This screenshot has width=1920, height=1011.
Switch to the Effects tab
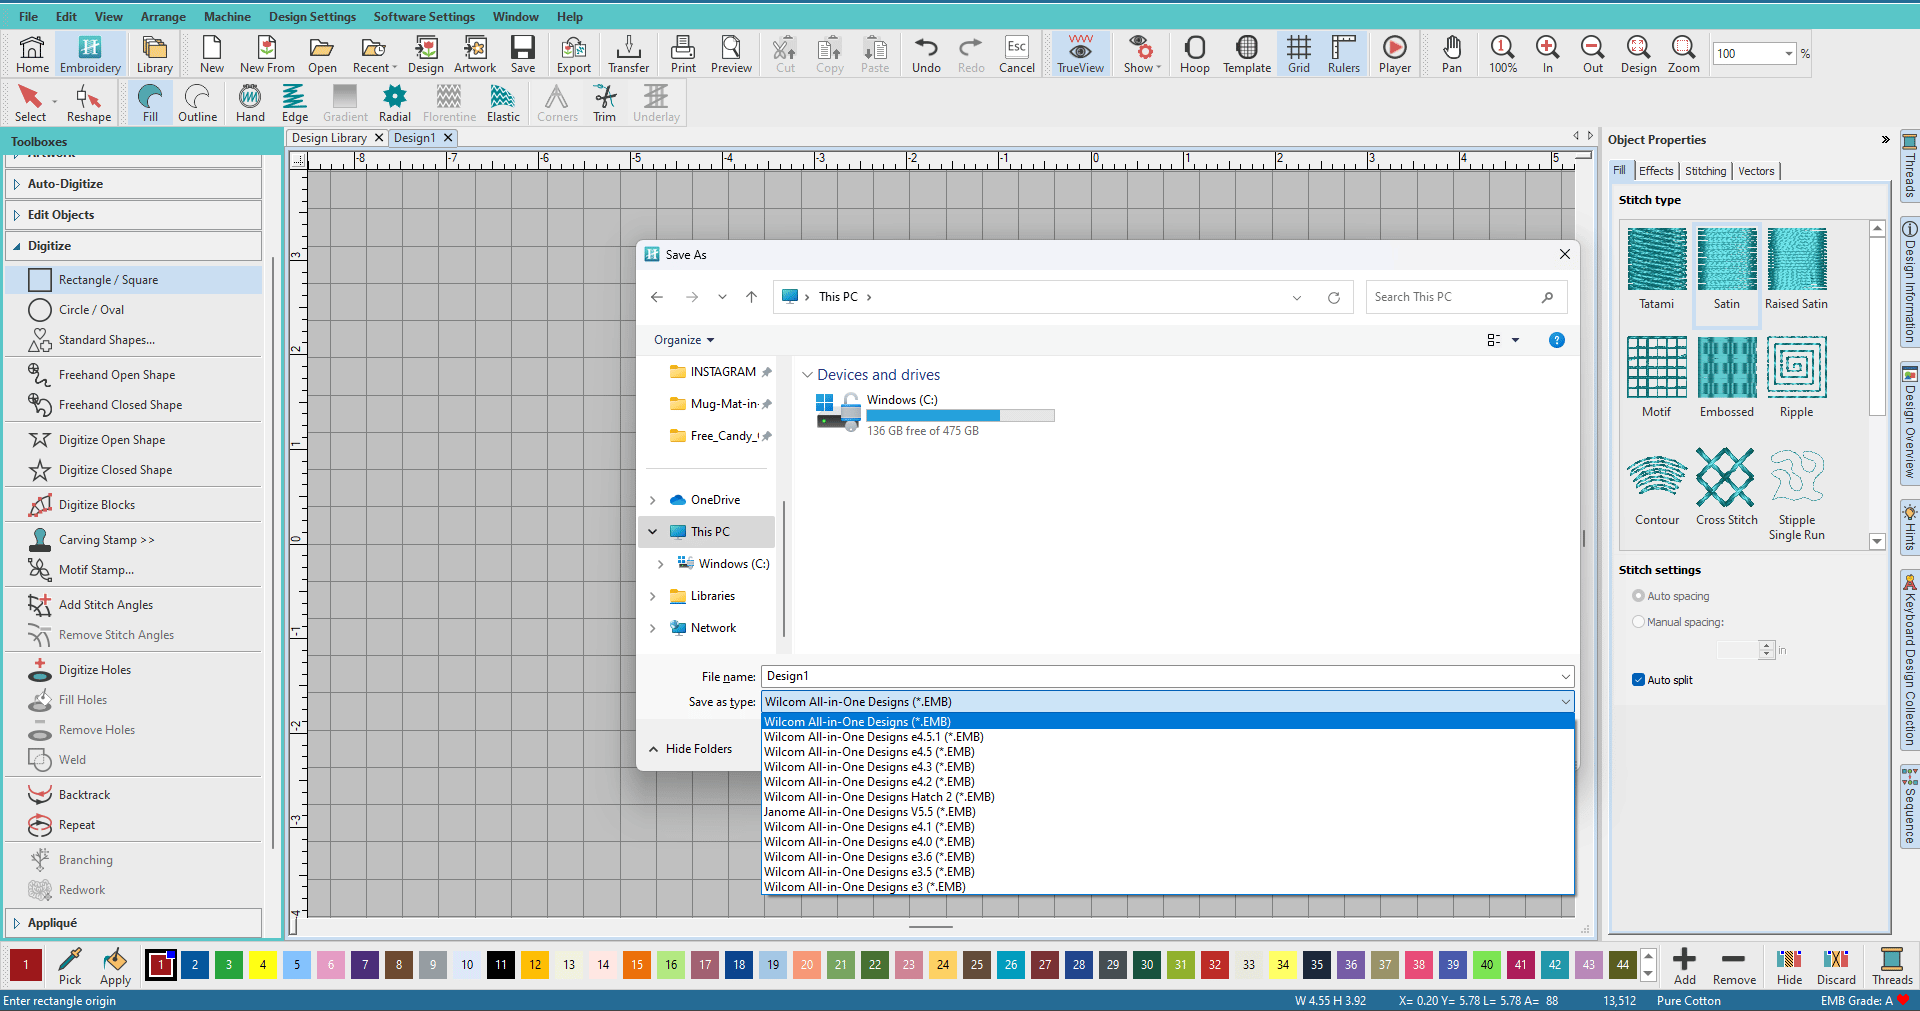pyautogui.click(x=1656, y=171)
